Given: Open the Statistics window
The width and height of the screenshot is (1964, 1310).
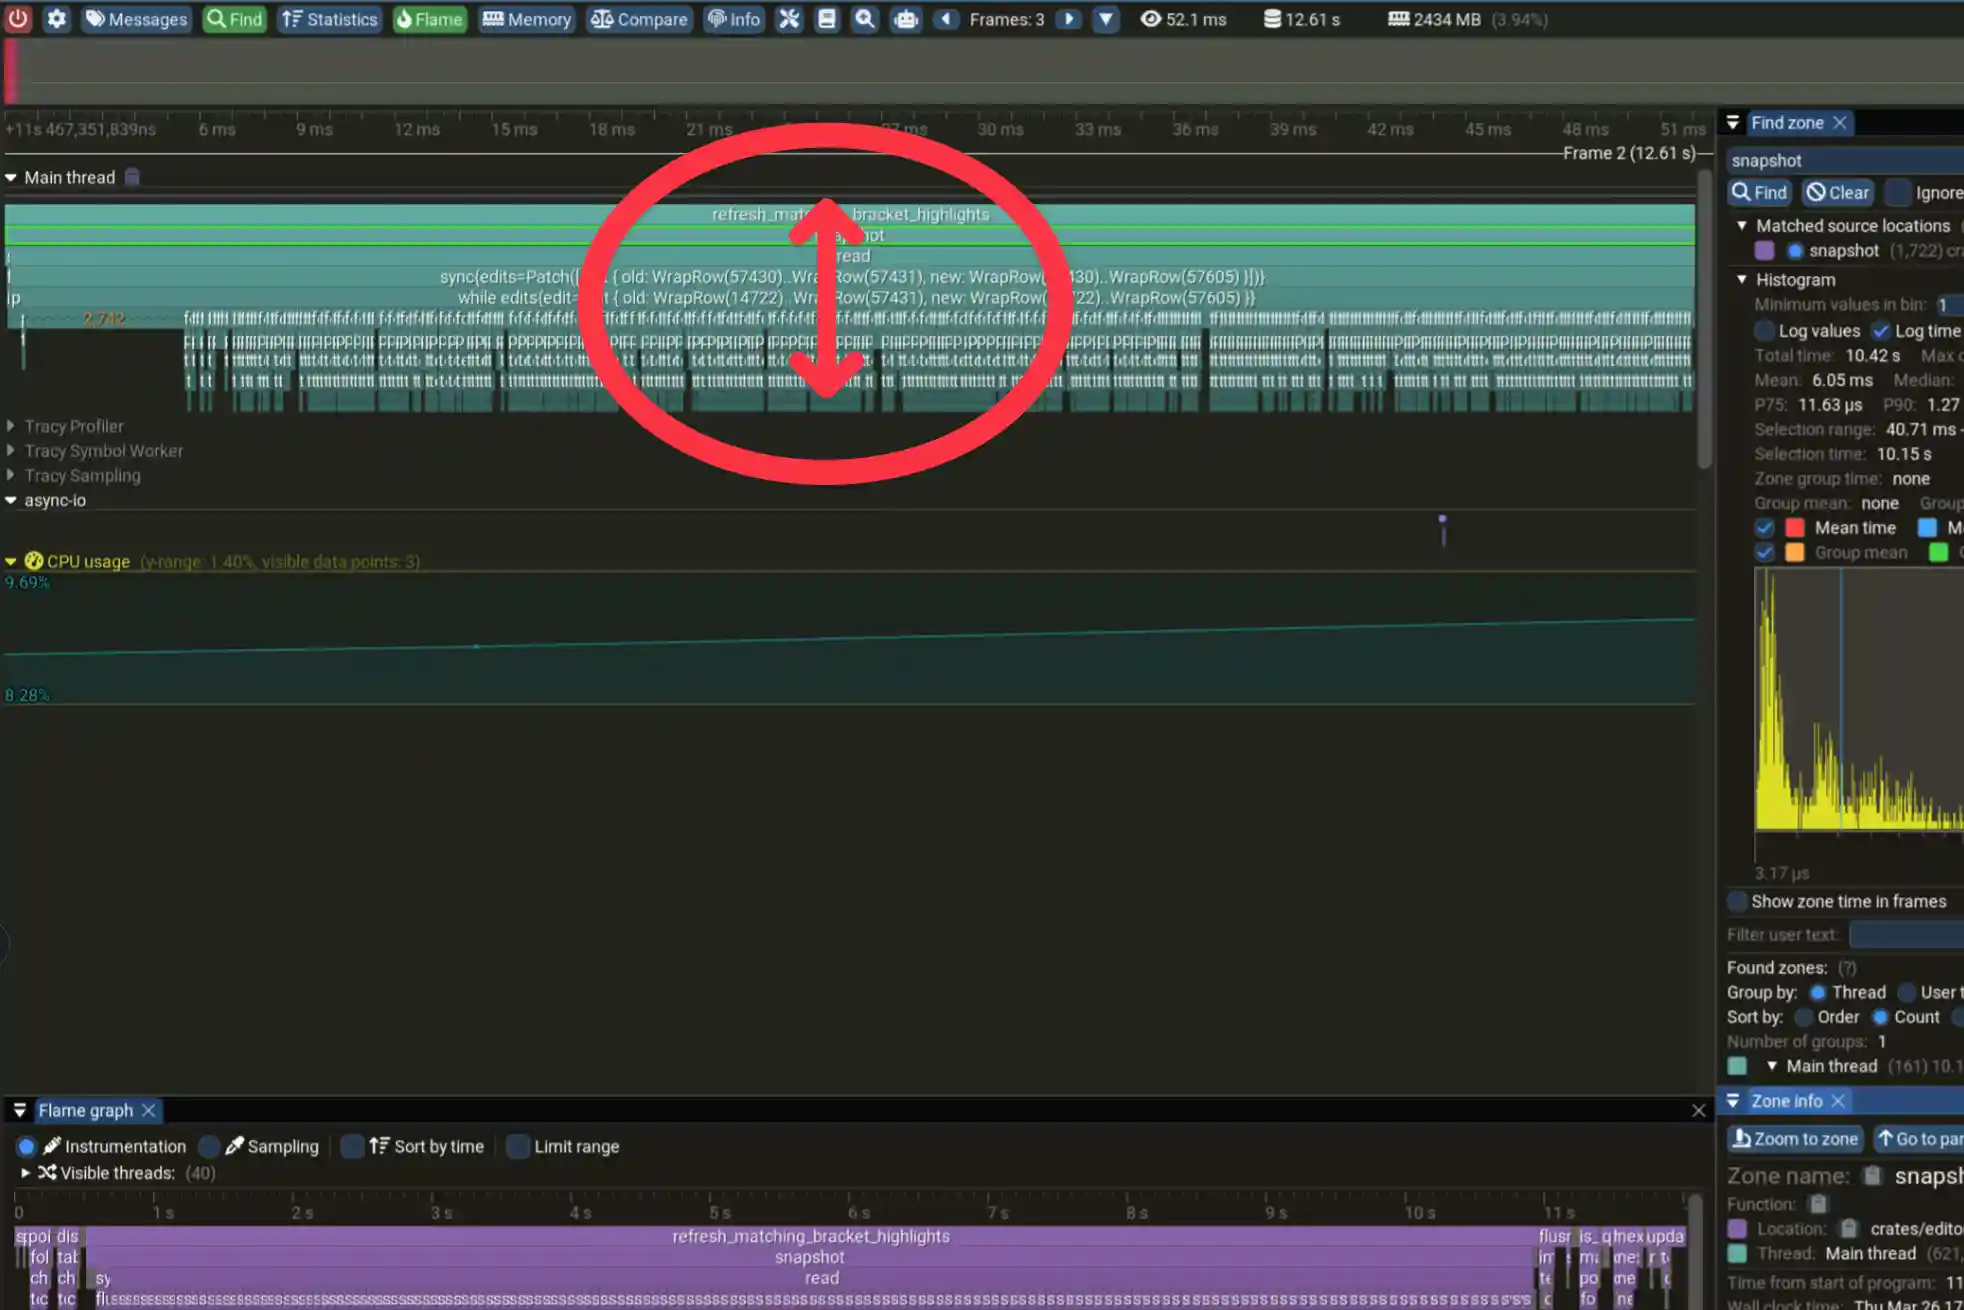Looking at the screenshot, I should click(330, 19).
